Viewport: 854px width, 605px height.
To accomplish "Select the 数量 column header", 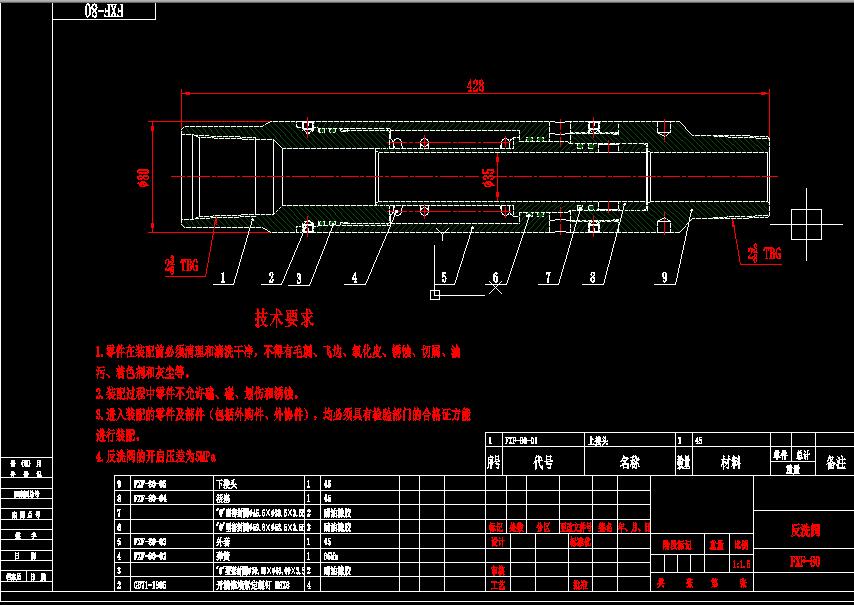I will click(x=684, y=462).
